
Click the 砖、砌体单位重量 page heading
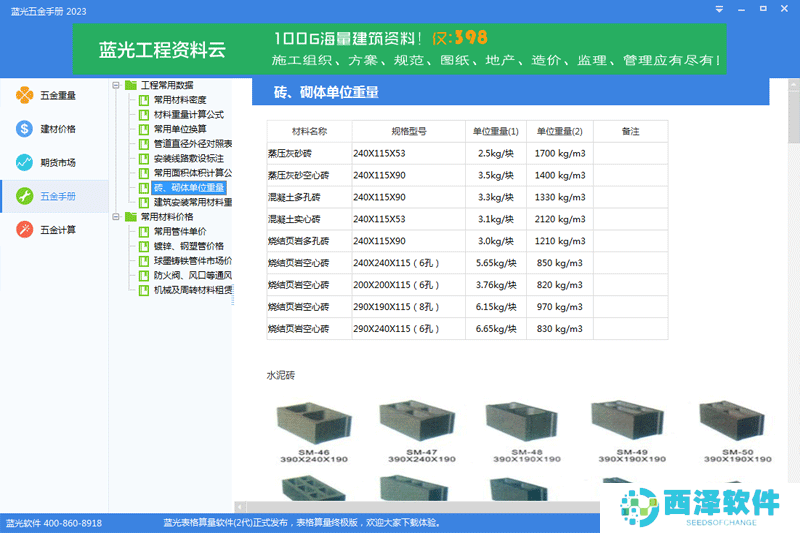(x=326, y=92)
